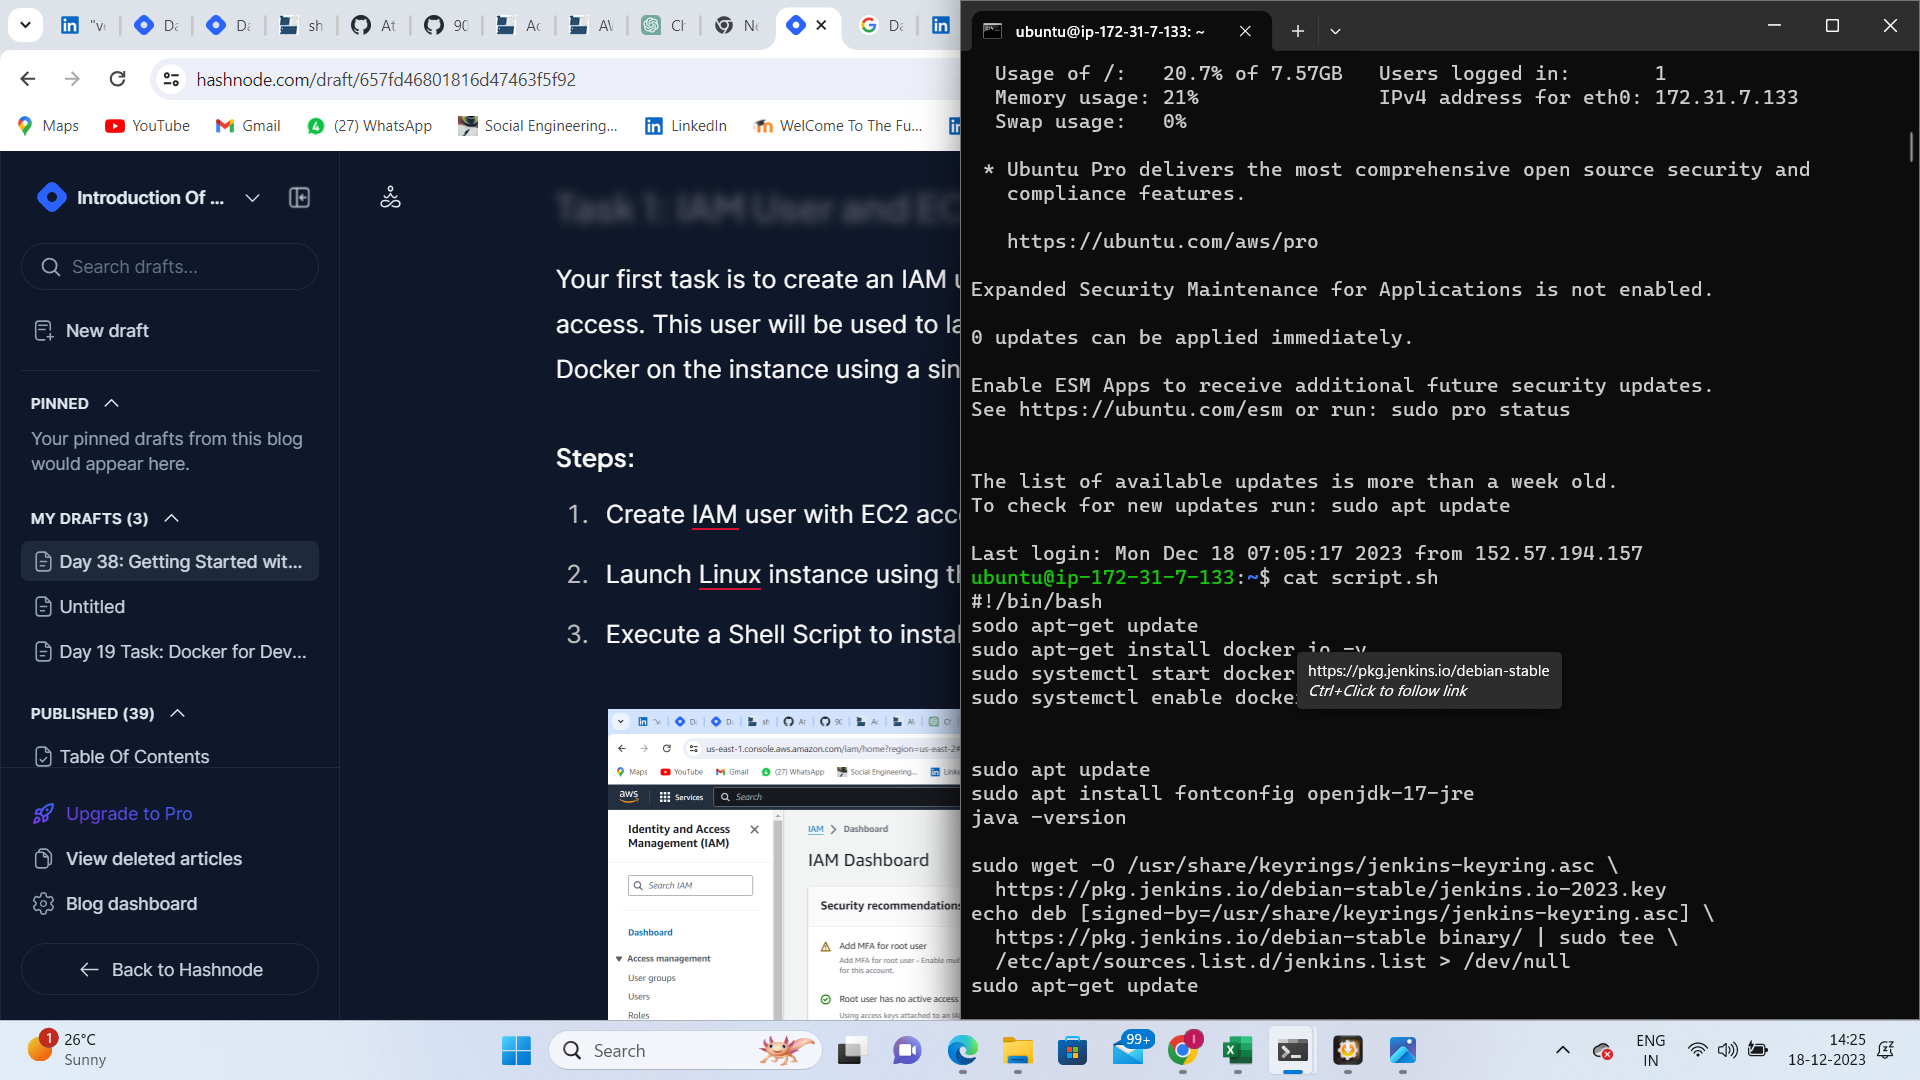Open the Excel taskbar icon
The width and height of the screenshot is (1920, 1080).
[x=1237, y=1051]
